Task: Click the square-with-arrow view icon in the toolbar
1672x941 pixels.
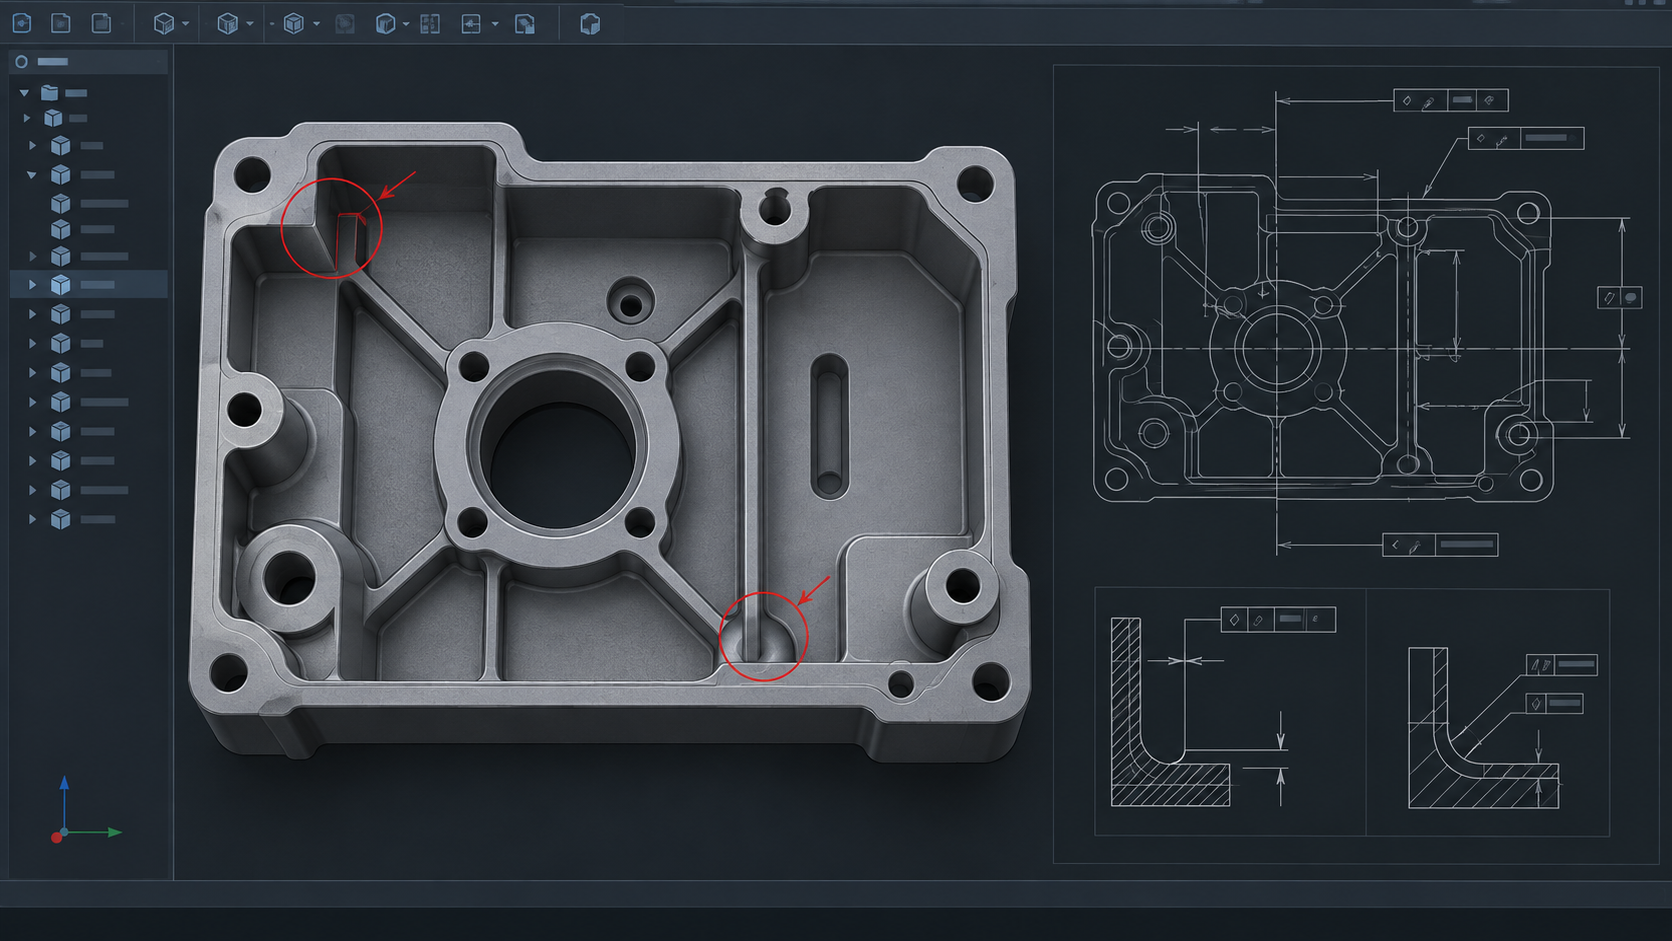Action: click(x=471, y=24)
